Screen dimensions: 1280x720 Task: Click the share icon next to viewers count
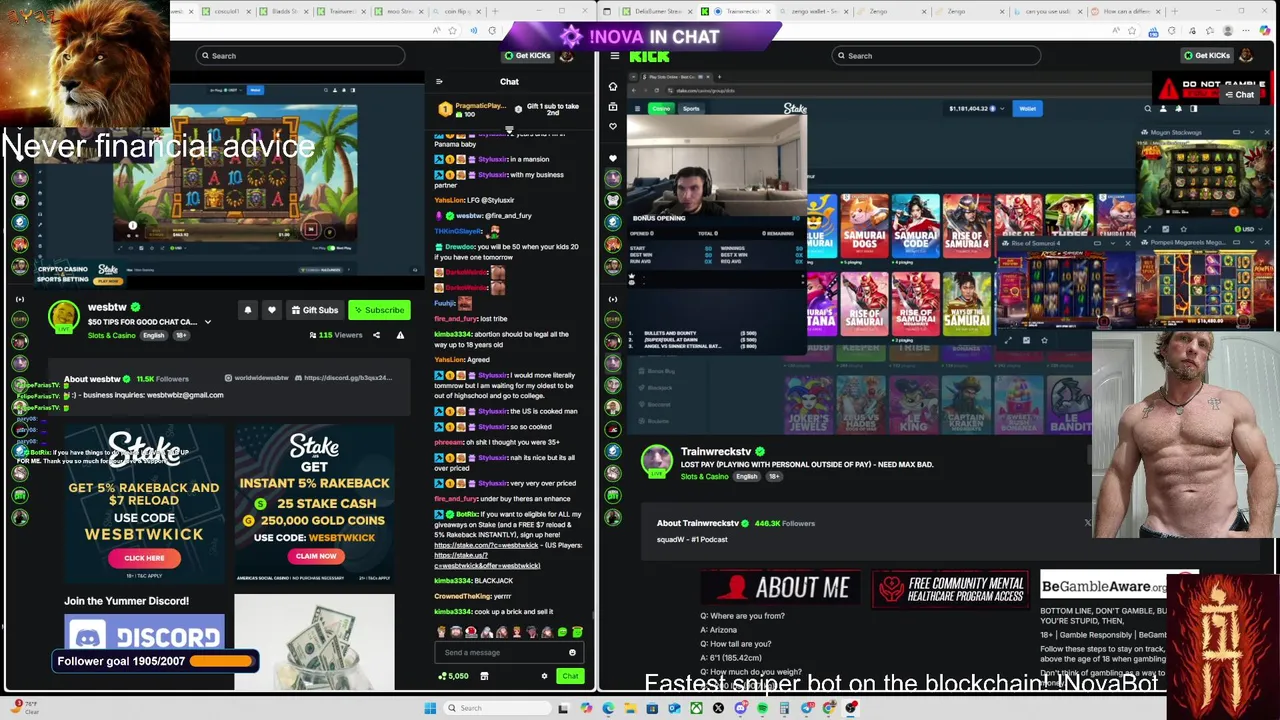pyautogui.click(x=376, y=335)
